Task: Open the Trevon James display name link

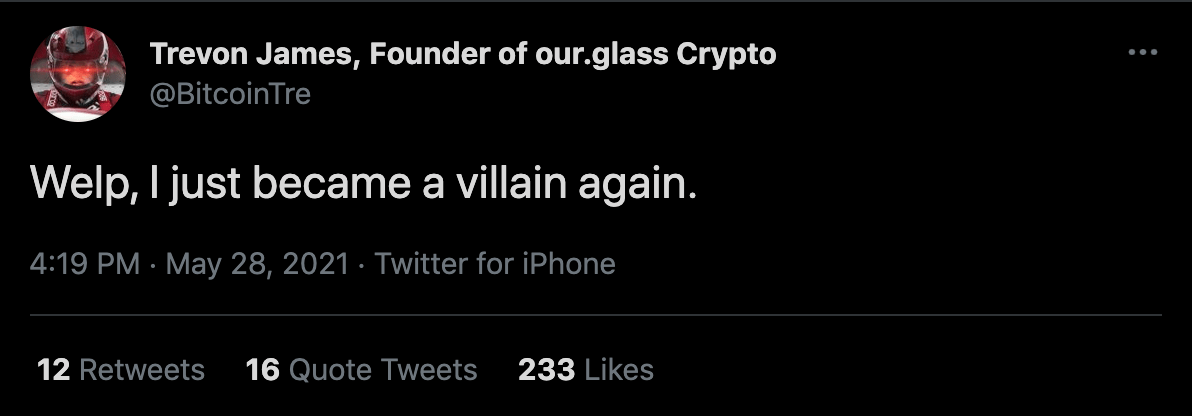Action: (x=462, y=54)
